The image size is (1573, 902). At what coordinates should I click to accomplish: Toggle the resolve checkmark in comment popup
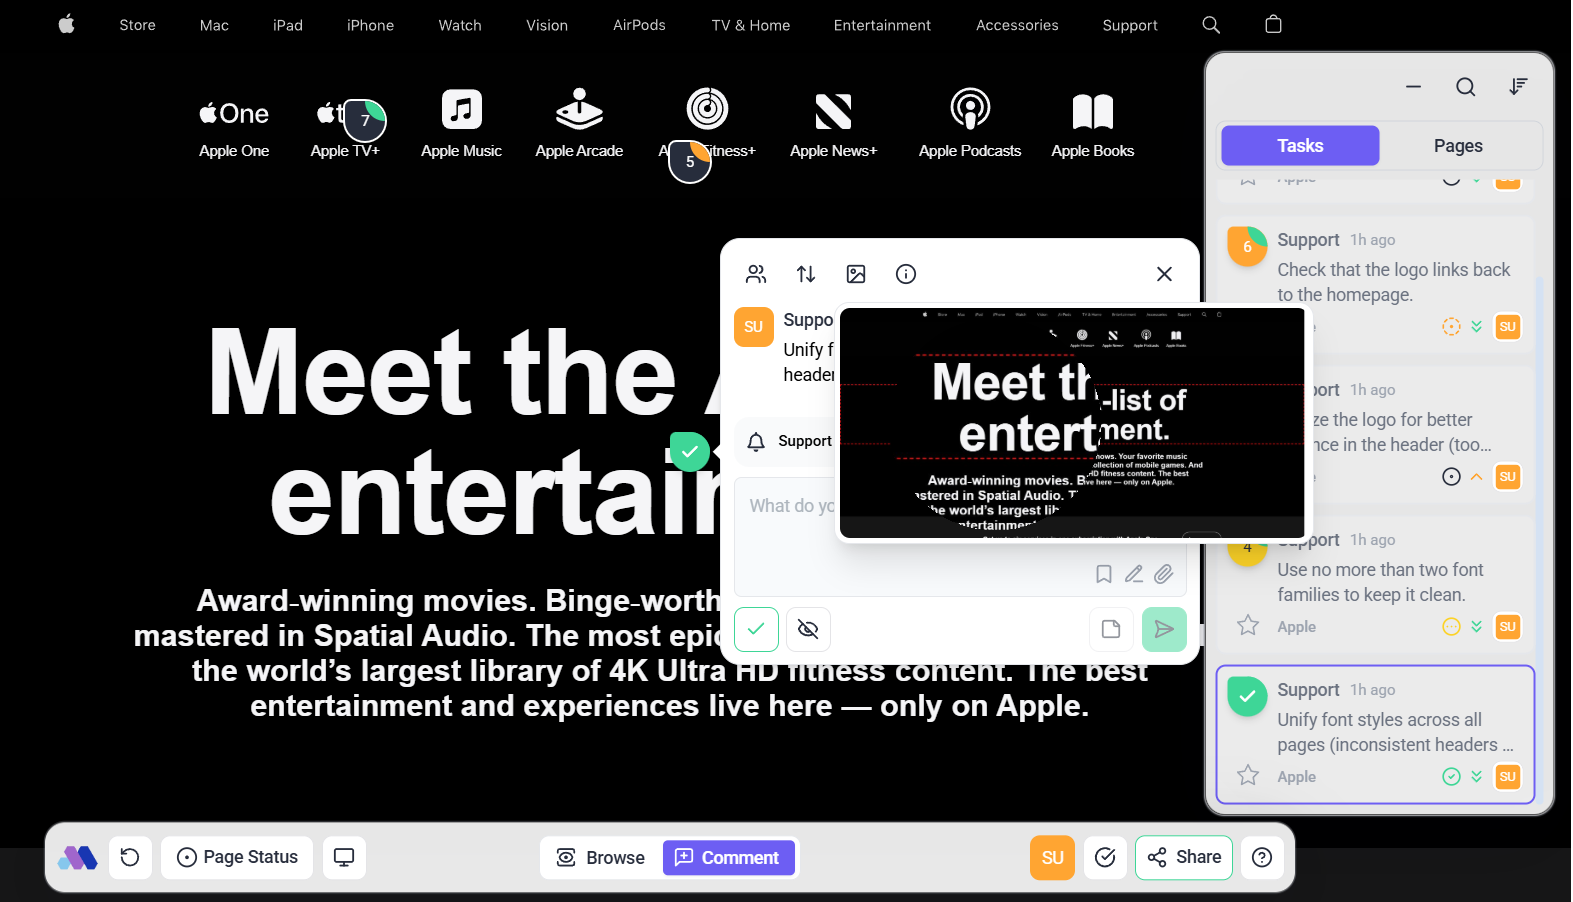756,629
